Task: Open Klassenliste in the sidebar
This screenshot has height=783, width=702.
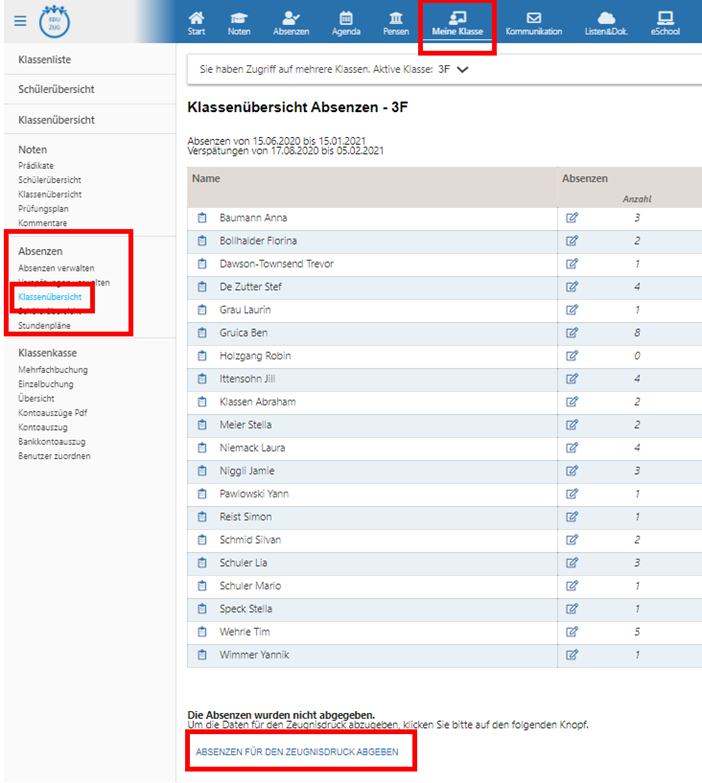Action: pyautogui.click(x=45, y=61)
